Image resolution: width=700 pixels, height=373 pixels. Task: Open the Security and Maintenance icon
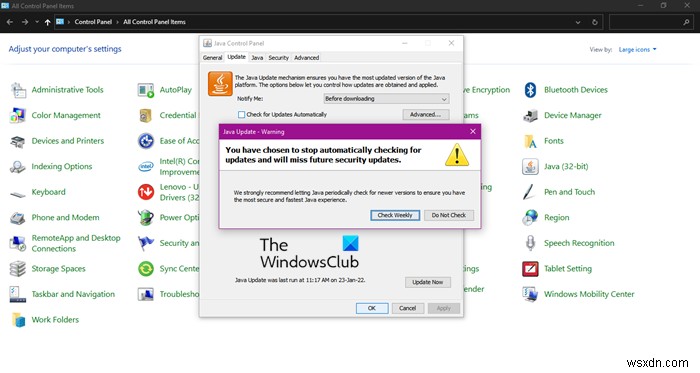tap(146, 243)
